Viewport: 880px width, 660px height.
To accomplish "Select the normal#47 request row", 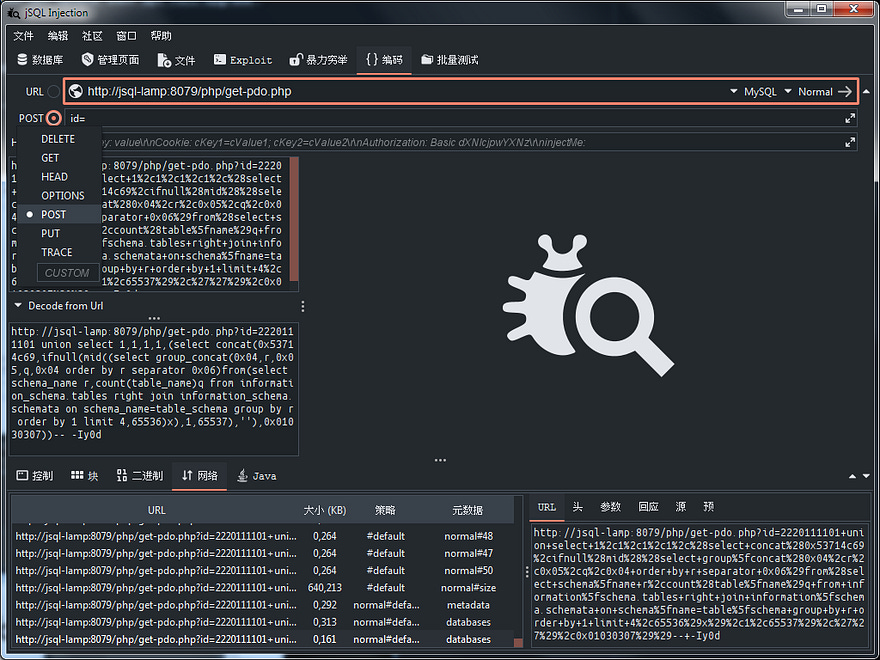I will pyautogui.click(x=263, y=553).
